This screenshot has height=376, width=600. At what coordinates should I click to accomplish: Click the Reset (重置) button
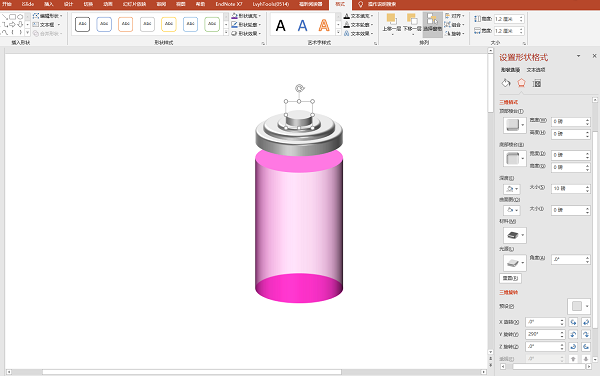(510, 278)
